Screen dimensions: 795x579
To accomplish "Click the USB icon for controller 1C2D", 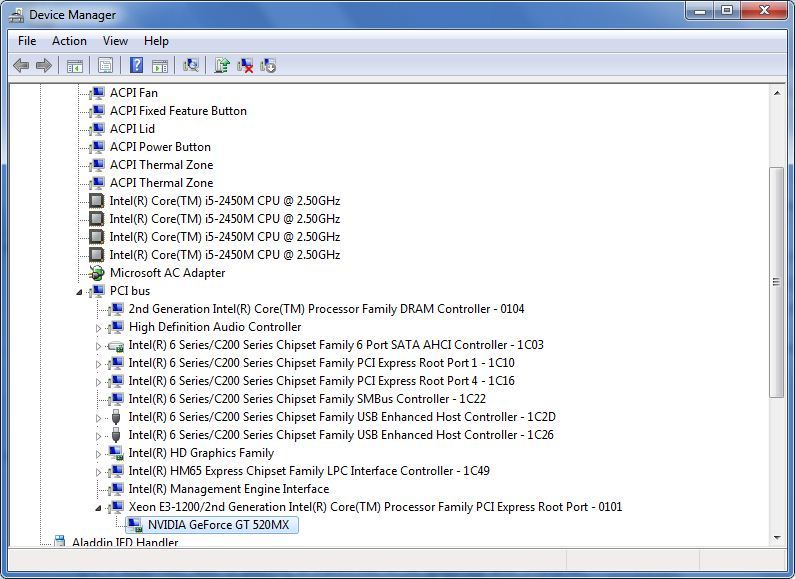I will point(116,417).
